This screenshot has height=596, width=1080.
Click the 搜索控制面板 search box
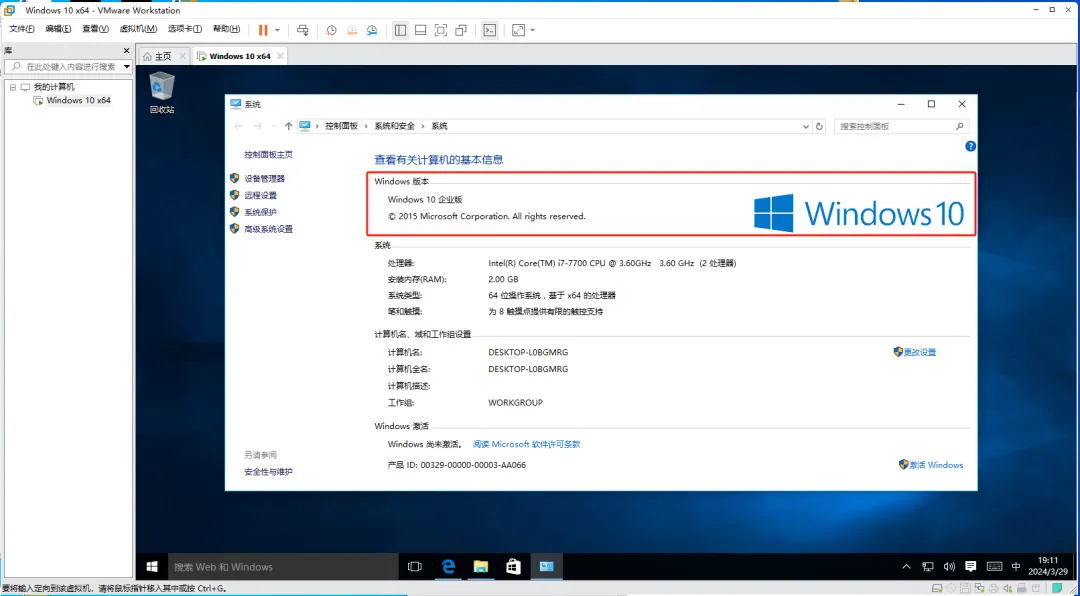point(901,127)
